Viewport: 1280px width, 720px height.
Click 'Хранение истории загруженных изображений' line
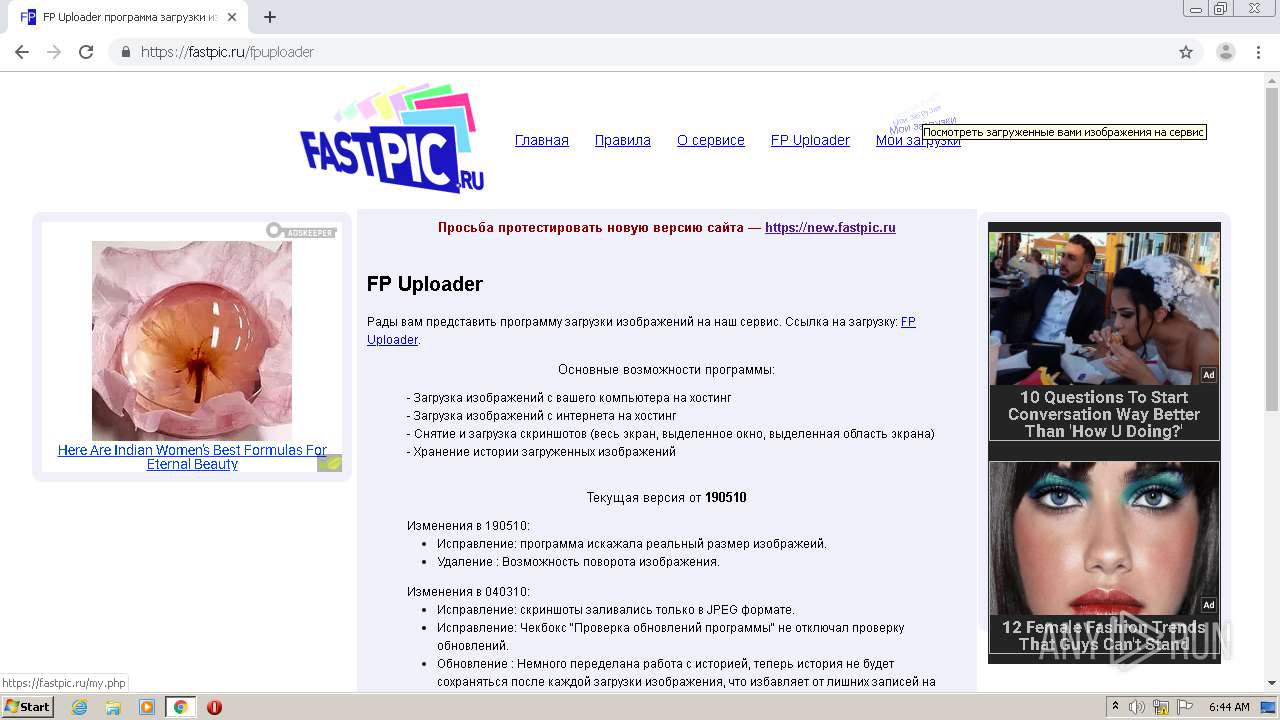(x=541, y=452)
